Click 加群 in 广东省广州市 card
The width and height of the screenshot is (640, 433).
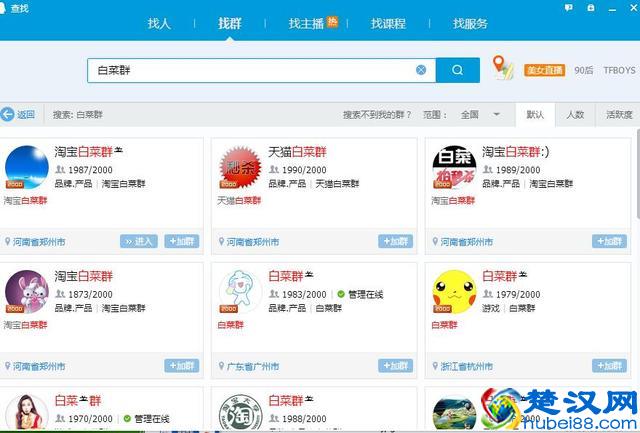click(396, 366)
